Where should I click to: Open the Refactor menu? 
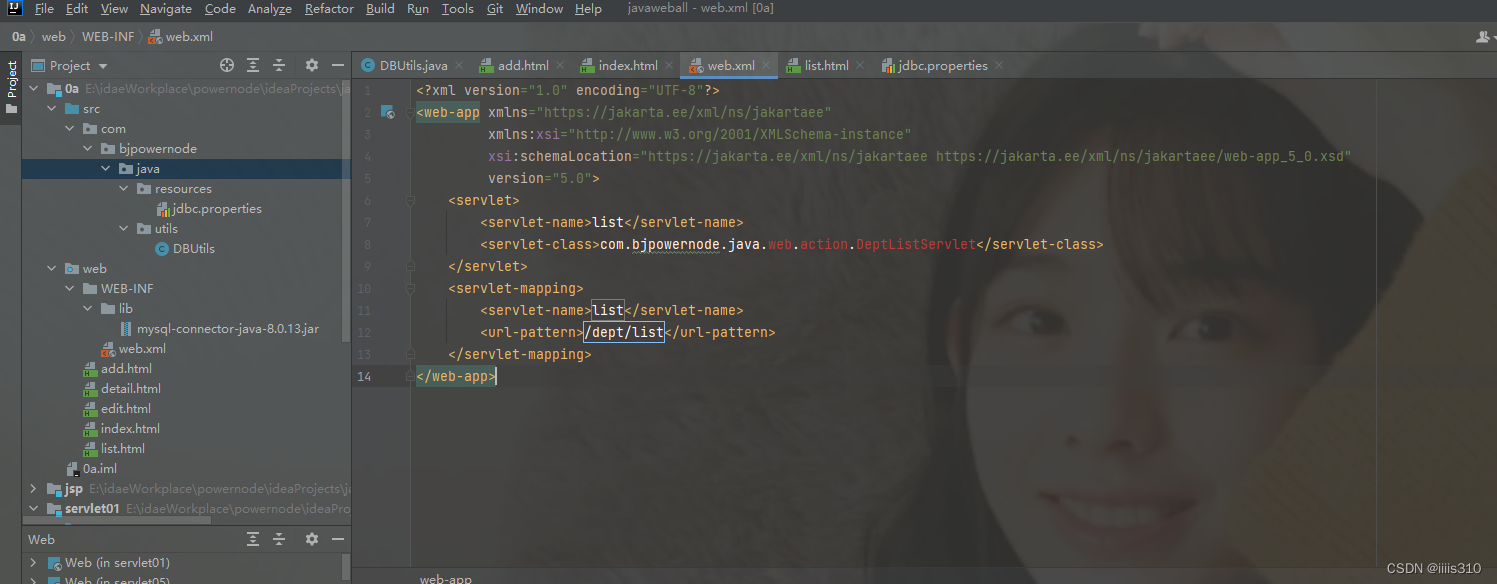(x=329, y=9)
